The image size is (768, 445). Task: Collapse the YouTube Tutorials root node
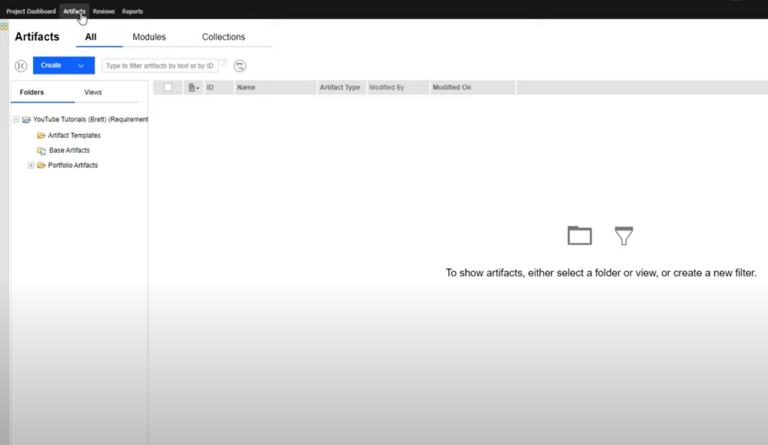tap(16, 119)
